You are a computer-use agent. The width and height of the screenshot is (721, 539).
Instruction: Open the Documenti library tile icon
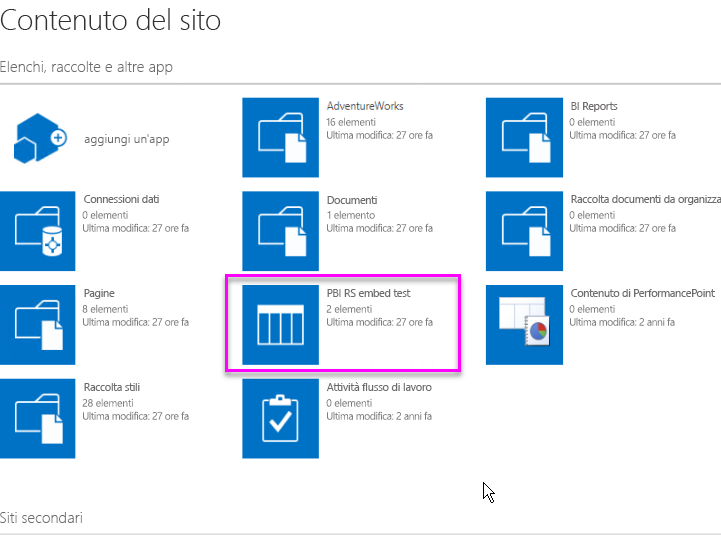[280, 231]
